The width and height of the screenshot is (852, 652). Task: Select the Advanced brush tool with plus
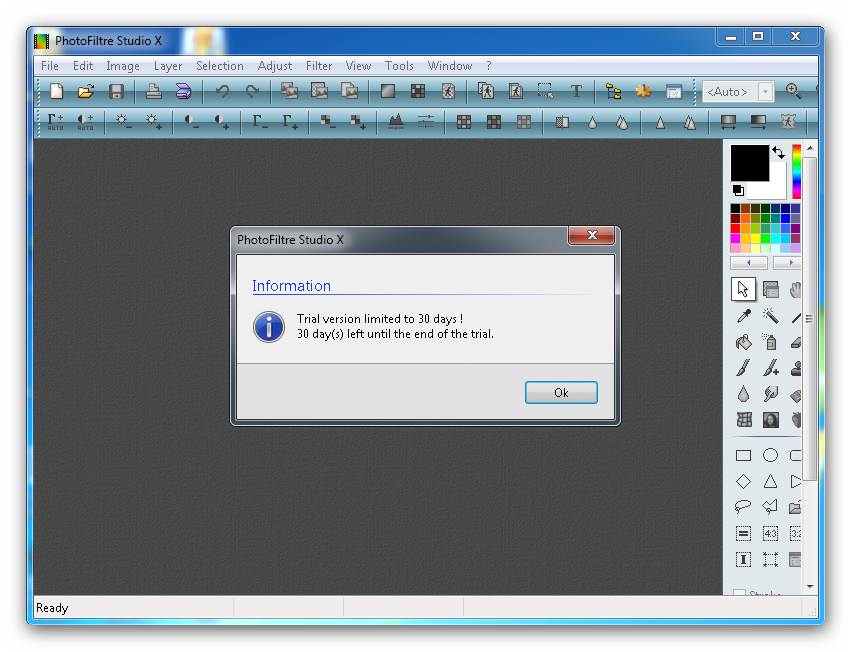tap(770, 368)
